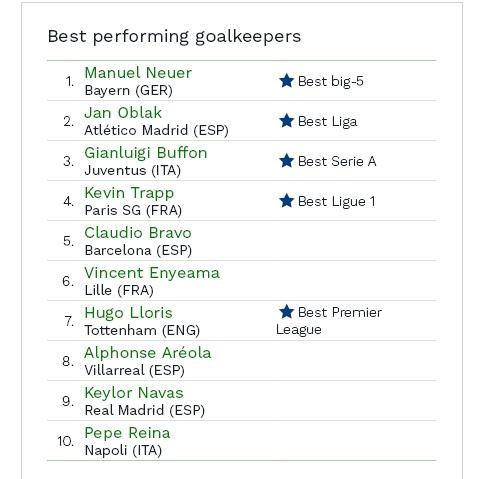Click the Napoli (ITA) club text
Viewport: 479px width, 479px height.
pos(123,450)
